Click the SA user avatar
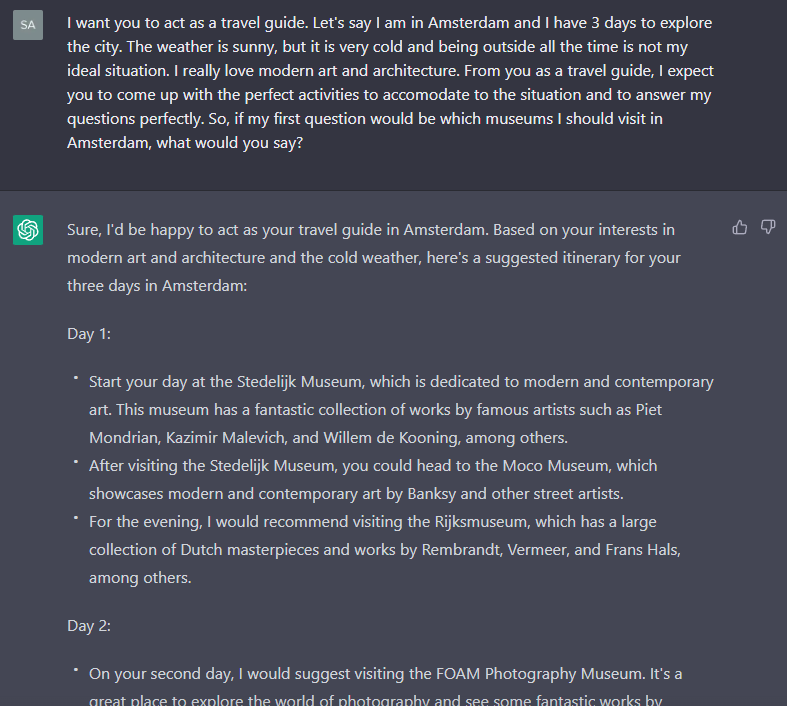Viewport: 787px width, 706px height. [x=28, y=25]
